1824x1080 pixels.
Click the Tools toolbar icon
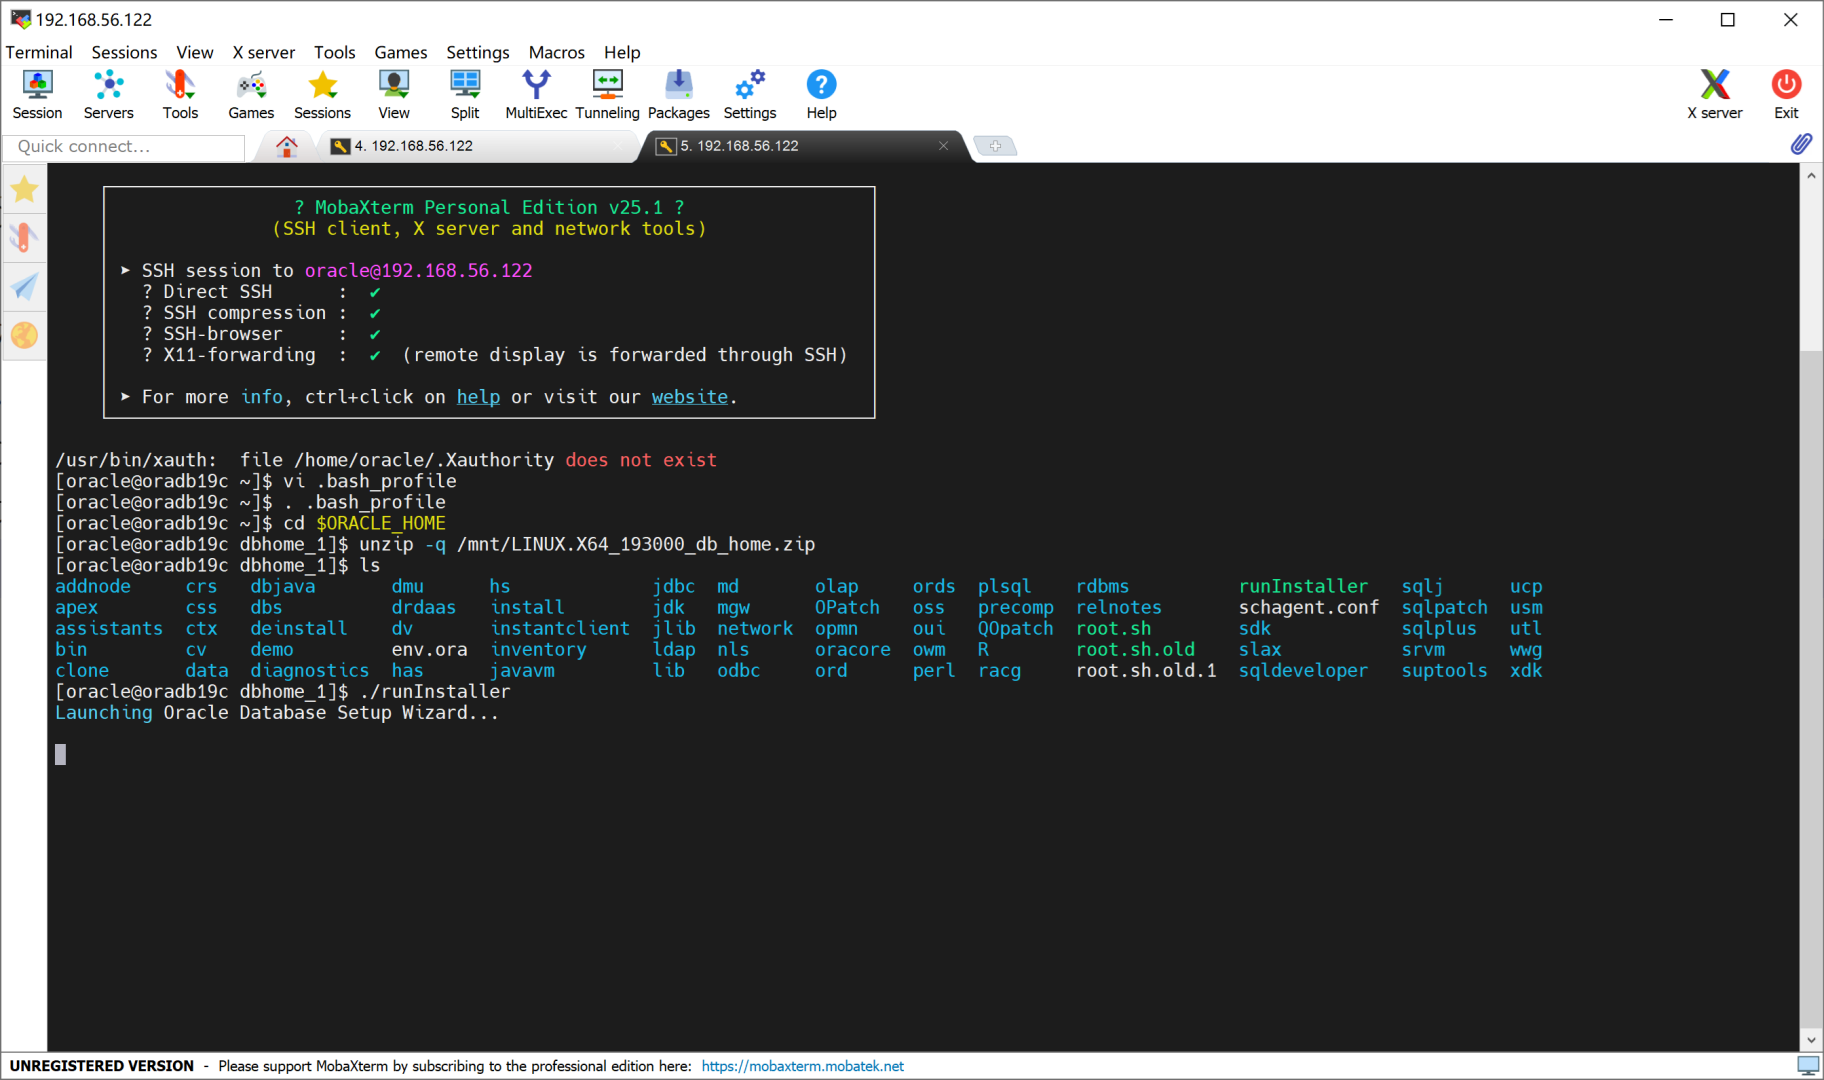coord(180,95)
